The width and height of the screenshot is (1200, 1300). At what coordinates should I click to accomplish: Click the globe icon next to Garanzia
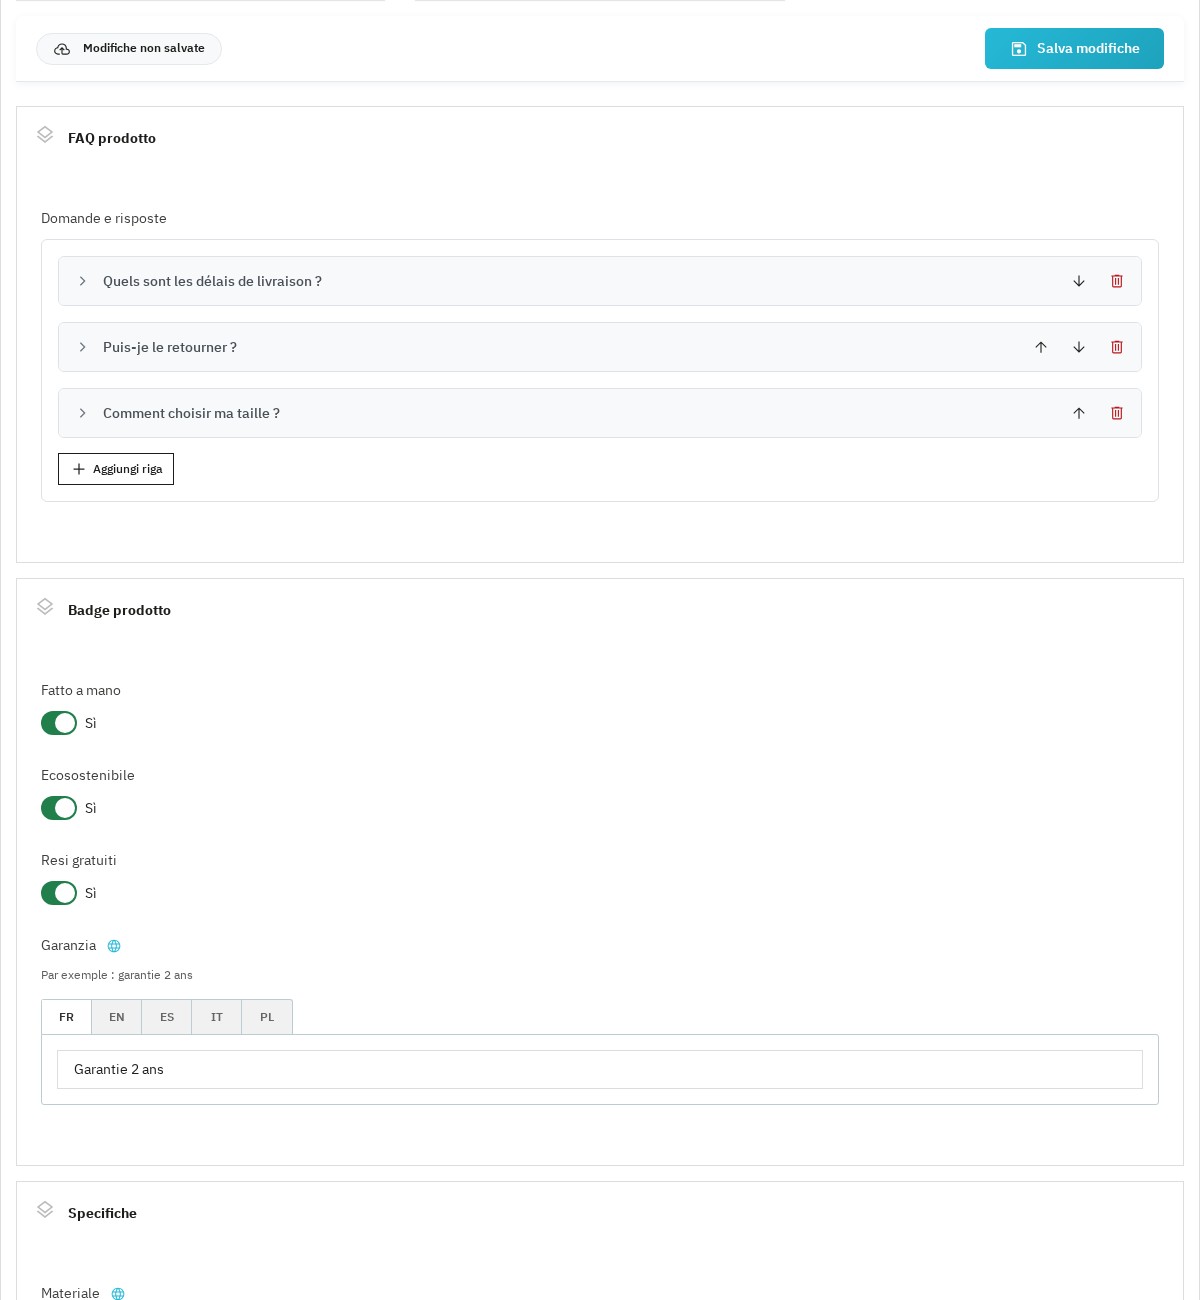click(x=114, y=946)
